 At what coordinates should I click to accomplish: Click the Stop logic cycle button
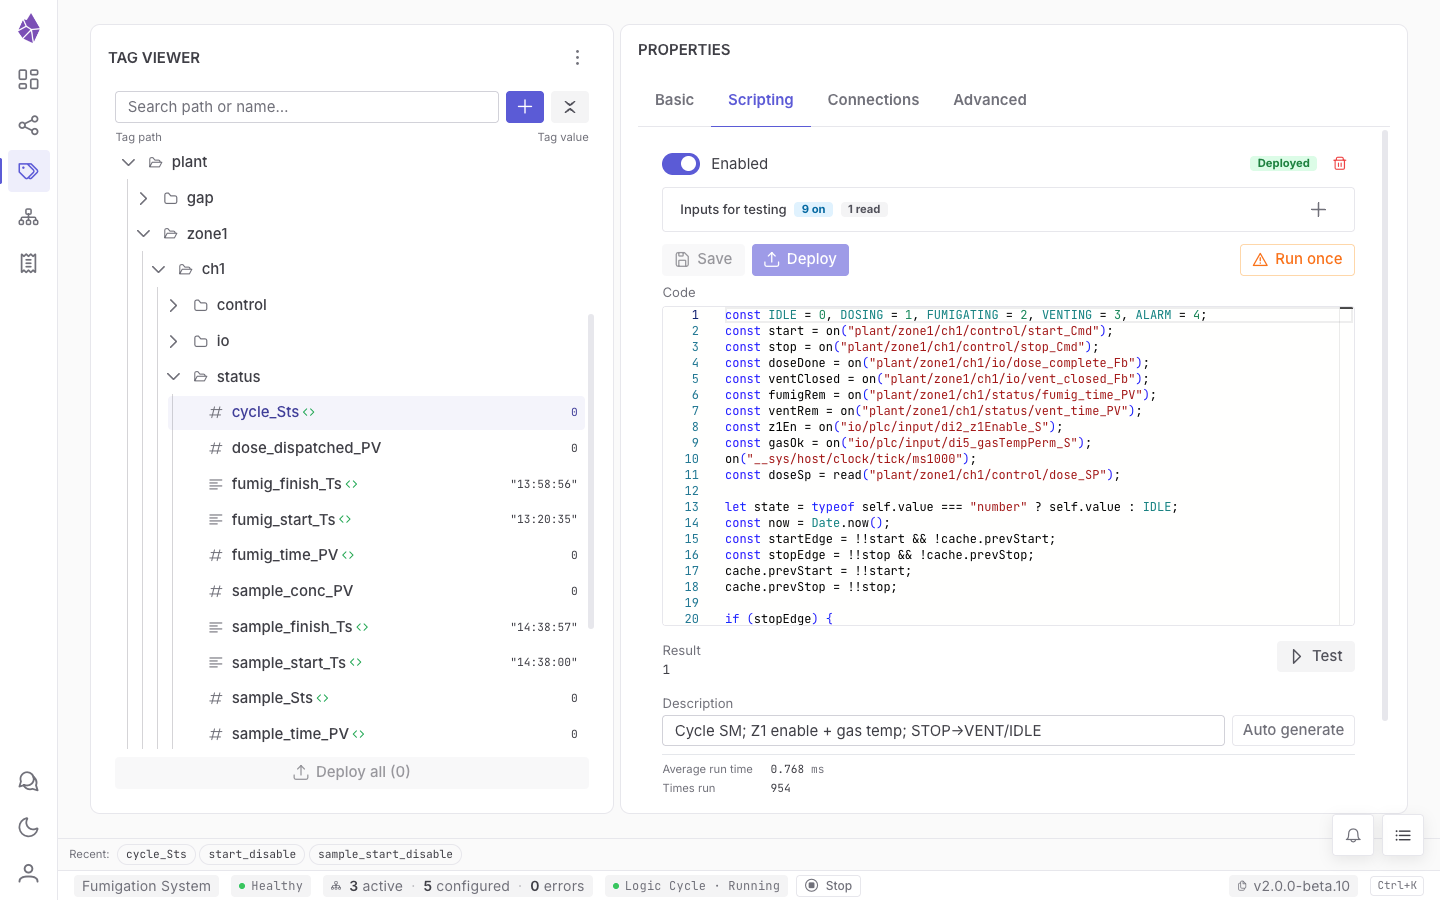[829, 886]
